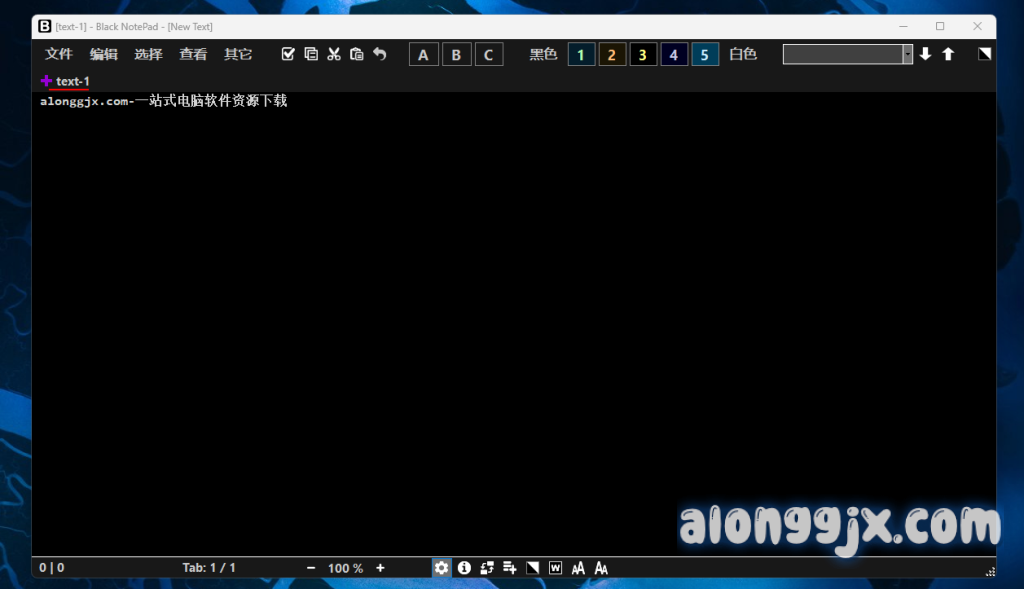Click the copy icon in toolbar
The width and height of the screenshot is (1024, 589).
[311, 54]
